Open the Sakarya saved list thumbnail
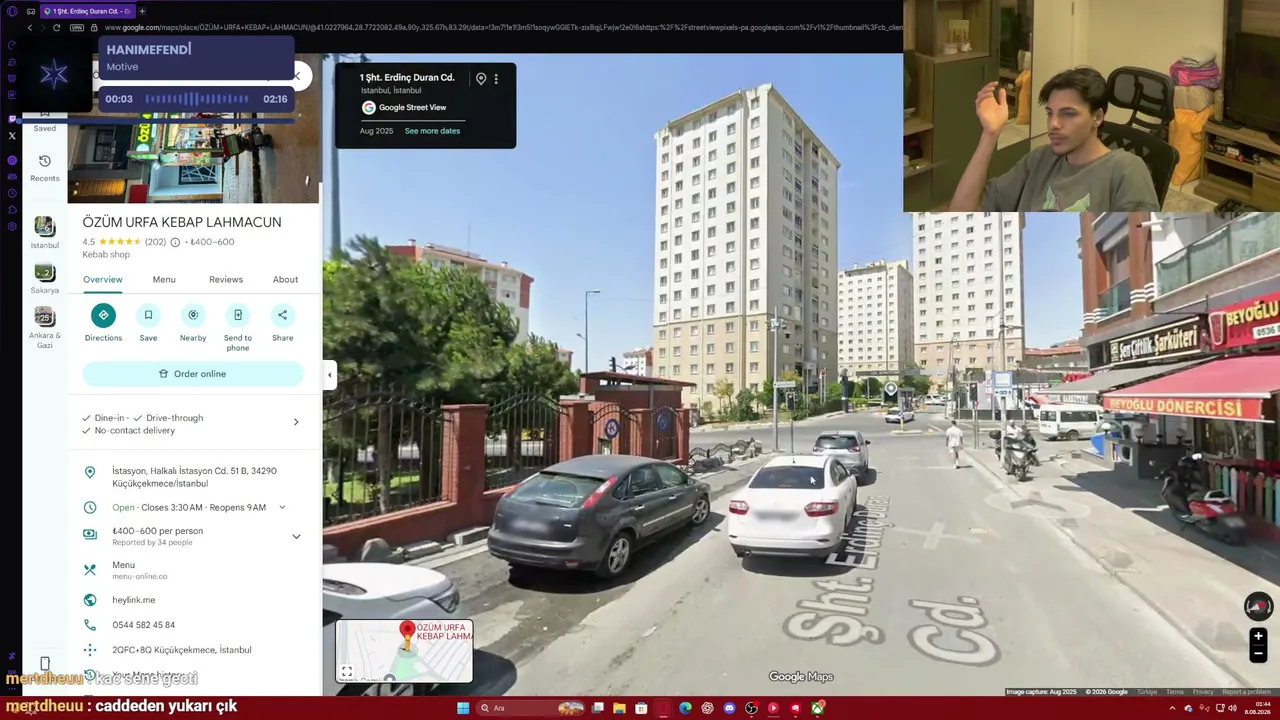This screenshot has height=720, width=1280. [44, 272]
